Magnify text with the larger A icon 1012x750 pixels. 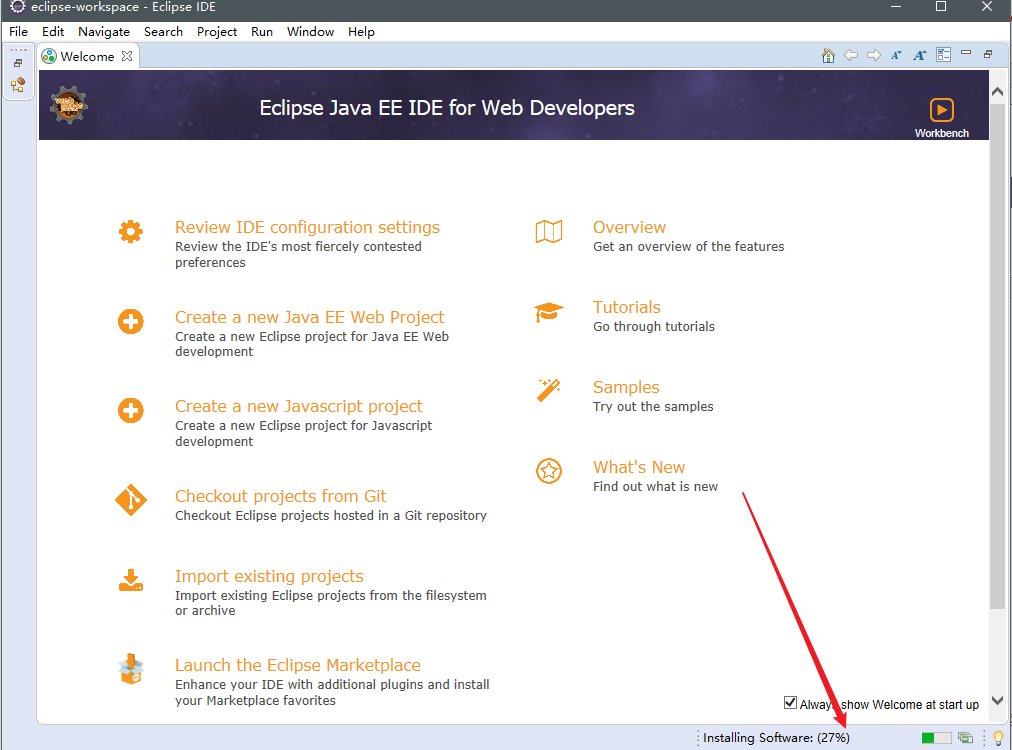[920, 56]
